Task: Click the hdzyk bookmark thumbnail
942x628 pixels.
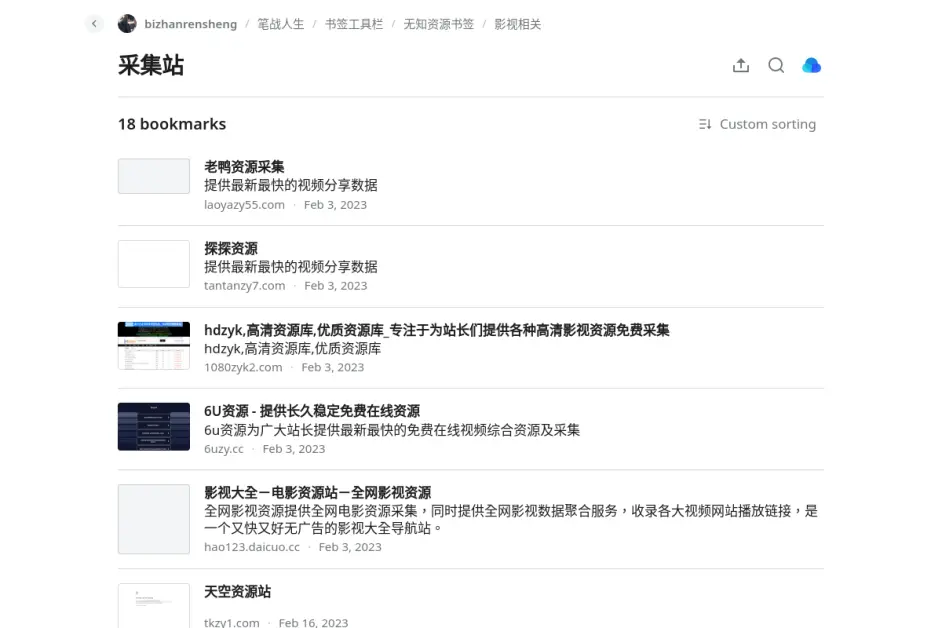Action: point(154,346)
